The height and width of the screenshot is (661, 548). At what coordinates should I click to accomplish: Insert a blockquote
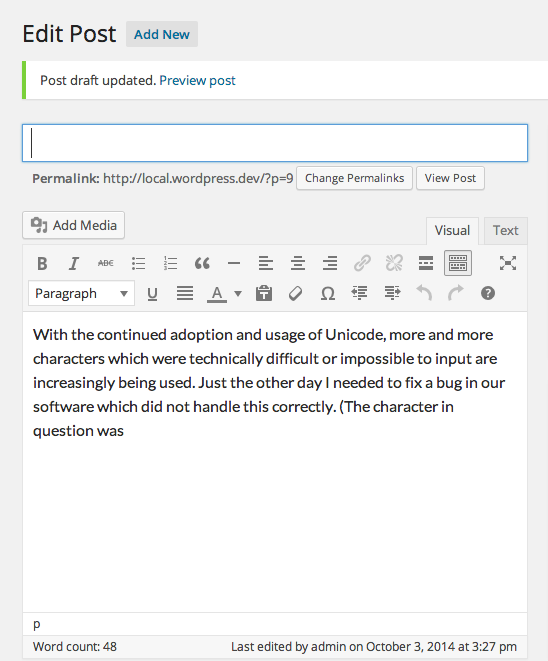pos(202,263)
